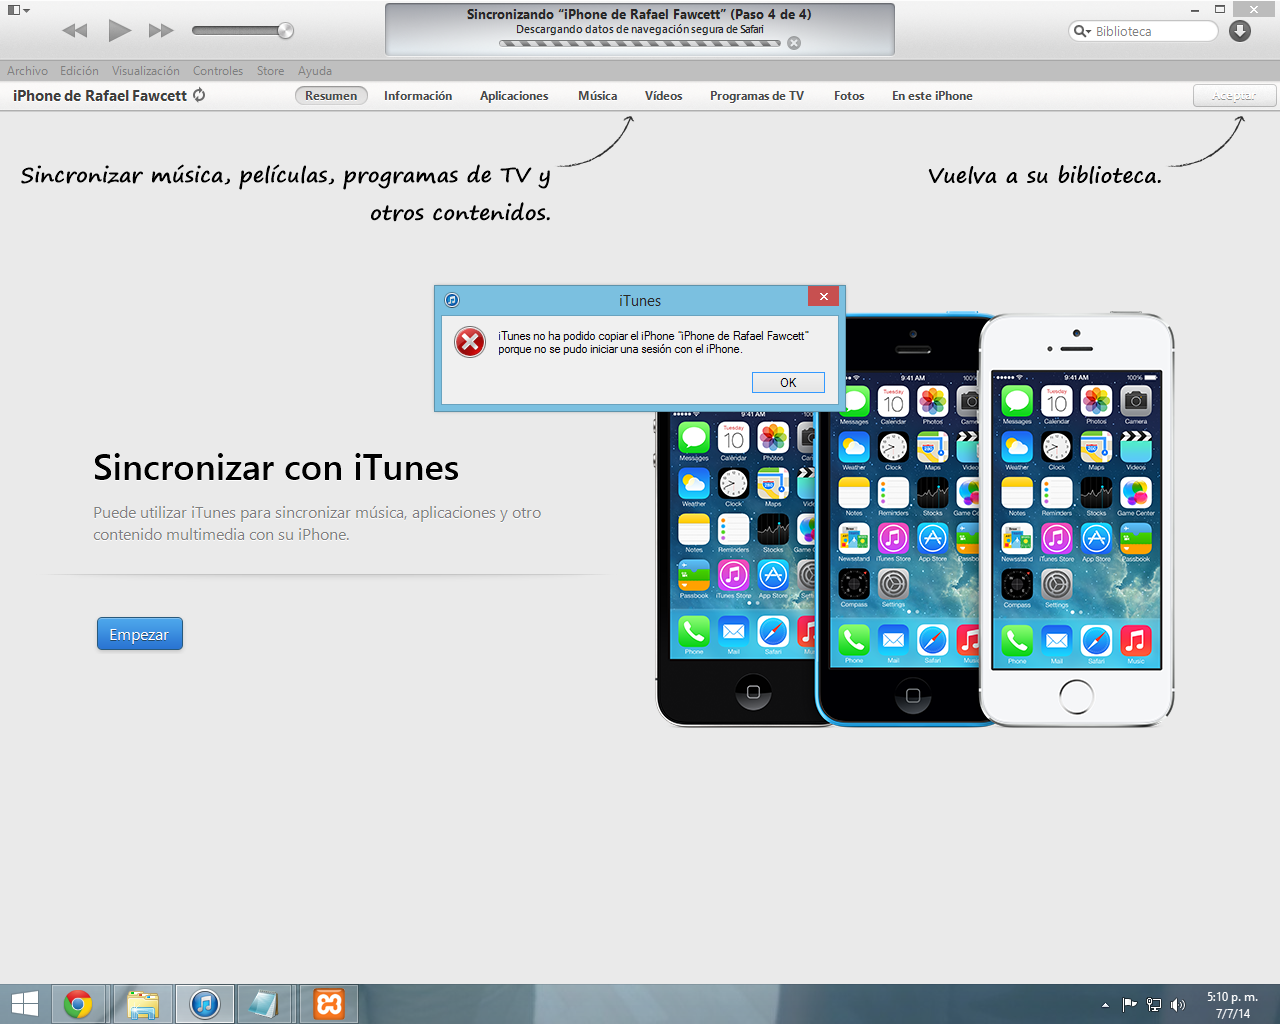The height and width of the screenshot is (1024, 1280).
Task: Click the App Store icon on white iPhone
Action: (1096, 538)
